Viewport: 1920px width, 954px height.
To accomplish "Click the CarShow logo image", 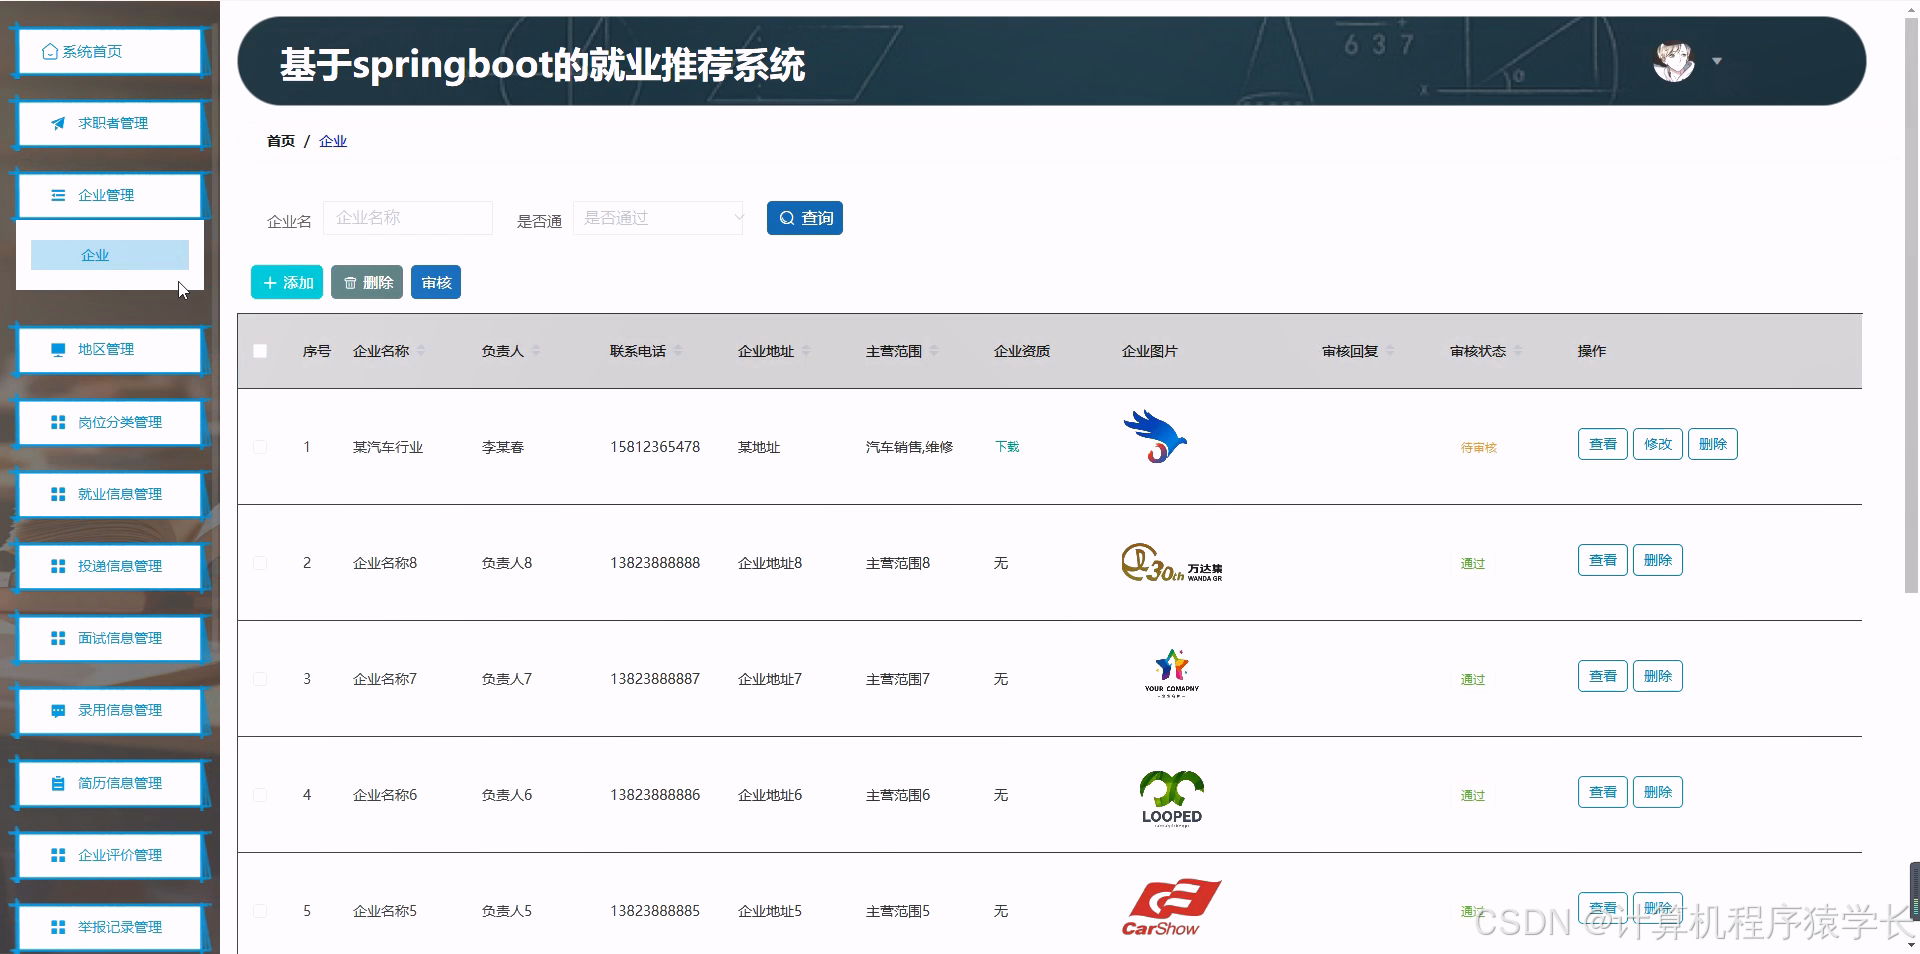I will 1172,908.
